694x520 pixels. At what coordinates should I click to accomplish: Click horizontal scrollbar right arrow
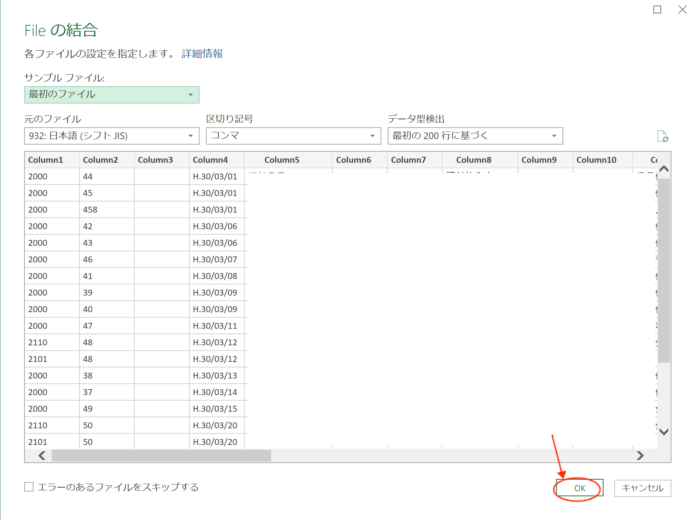[640, 455]
